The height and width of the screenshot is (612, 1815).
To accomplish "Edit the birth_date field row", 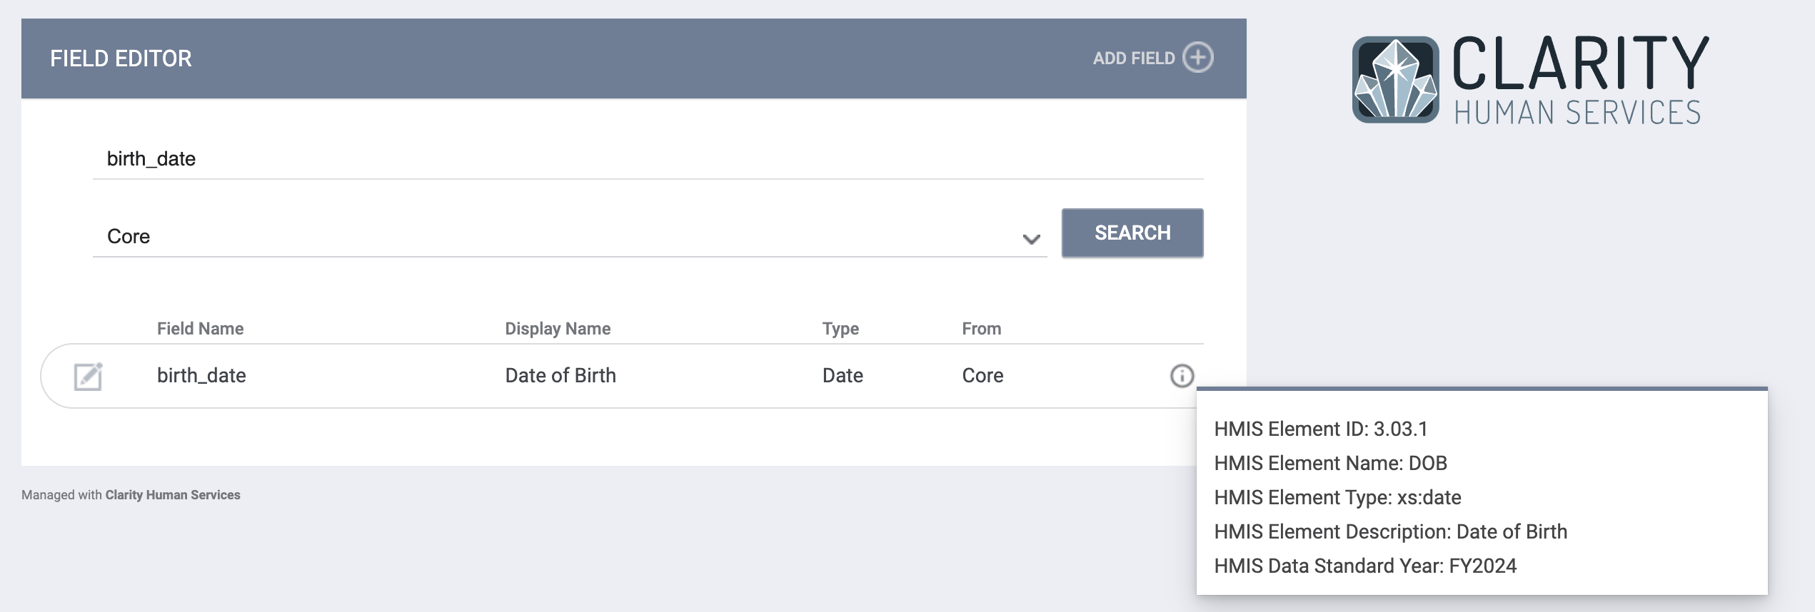I will click(x=88, y=376).
